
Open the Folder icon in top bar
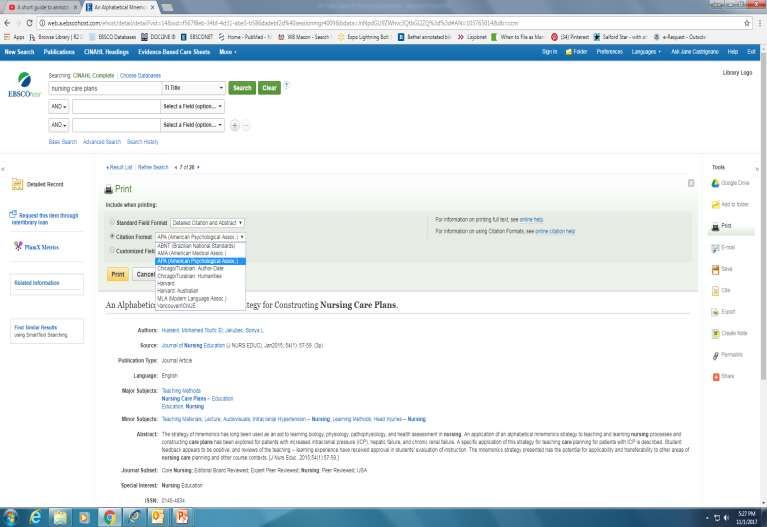point(569,52)
